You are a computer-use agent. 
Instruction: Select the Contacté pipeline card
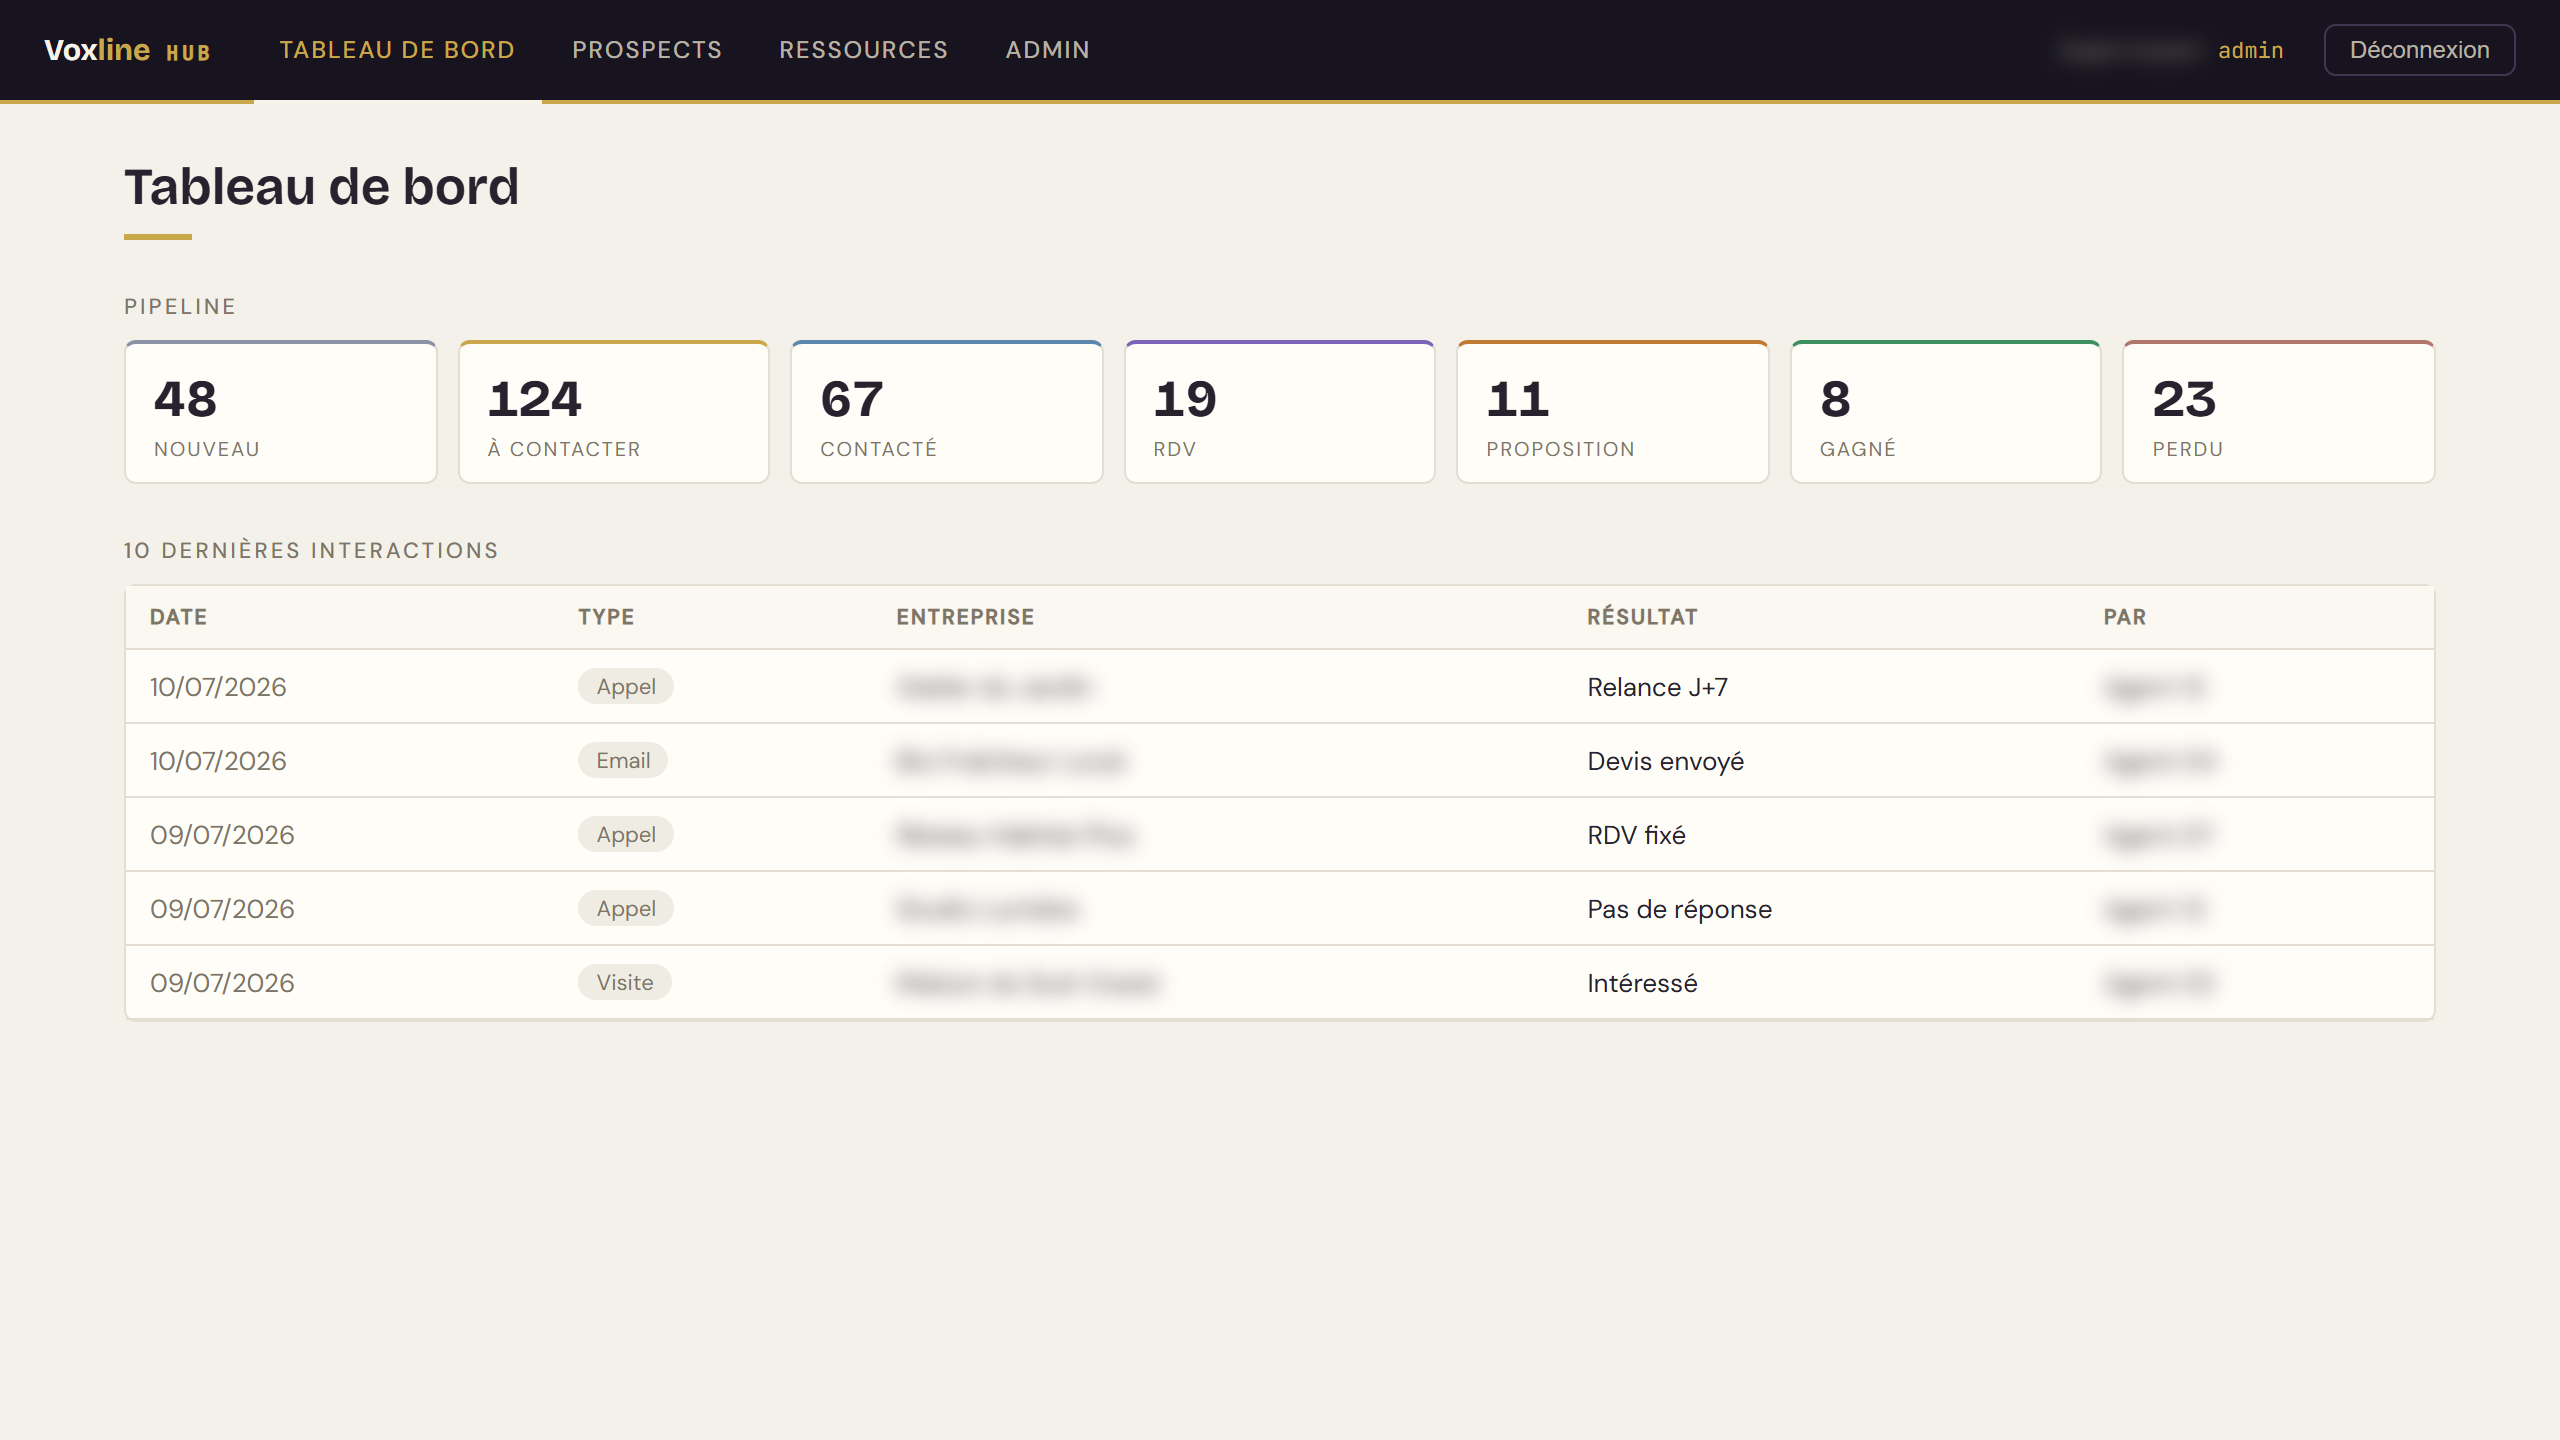(x=947, y=412)
